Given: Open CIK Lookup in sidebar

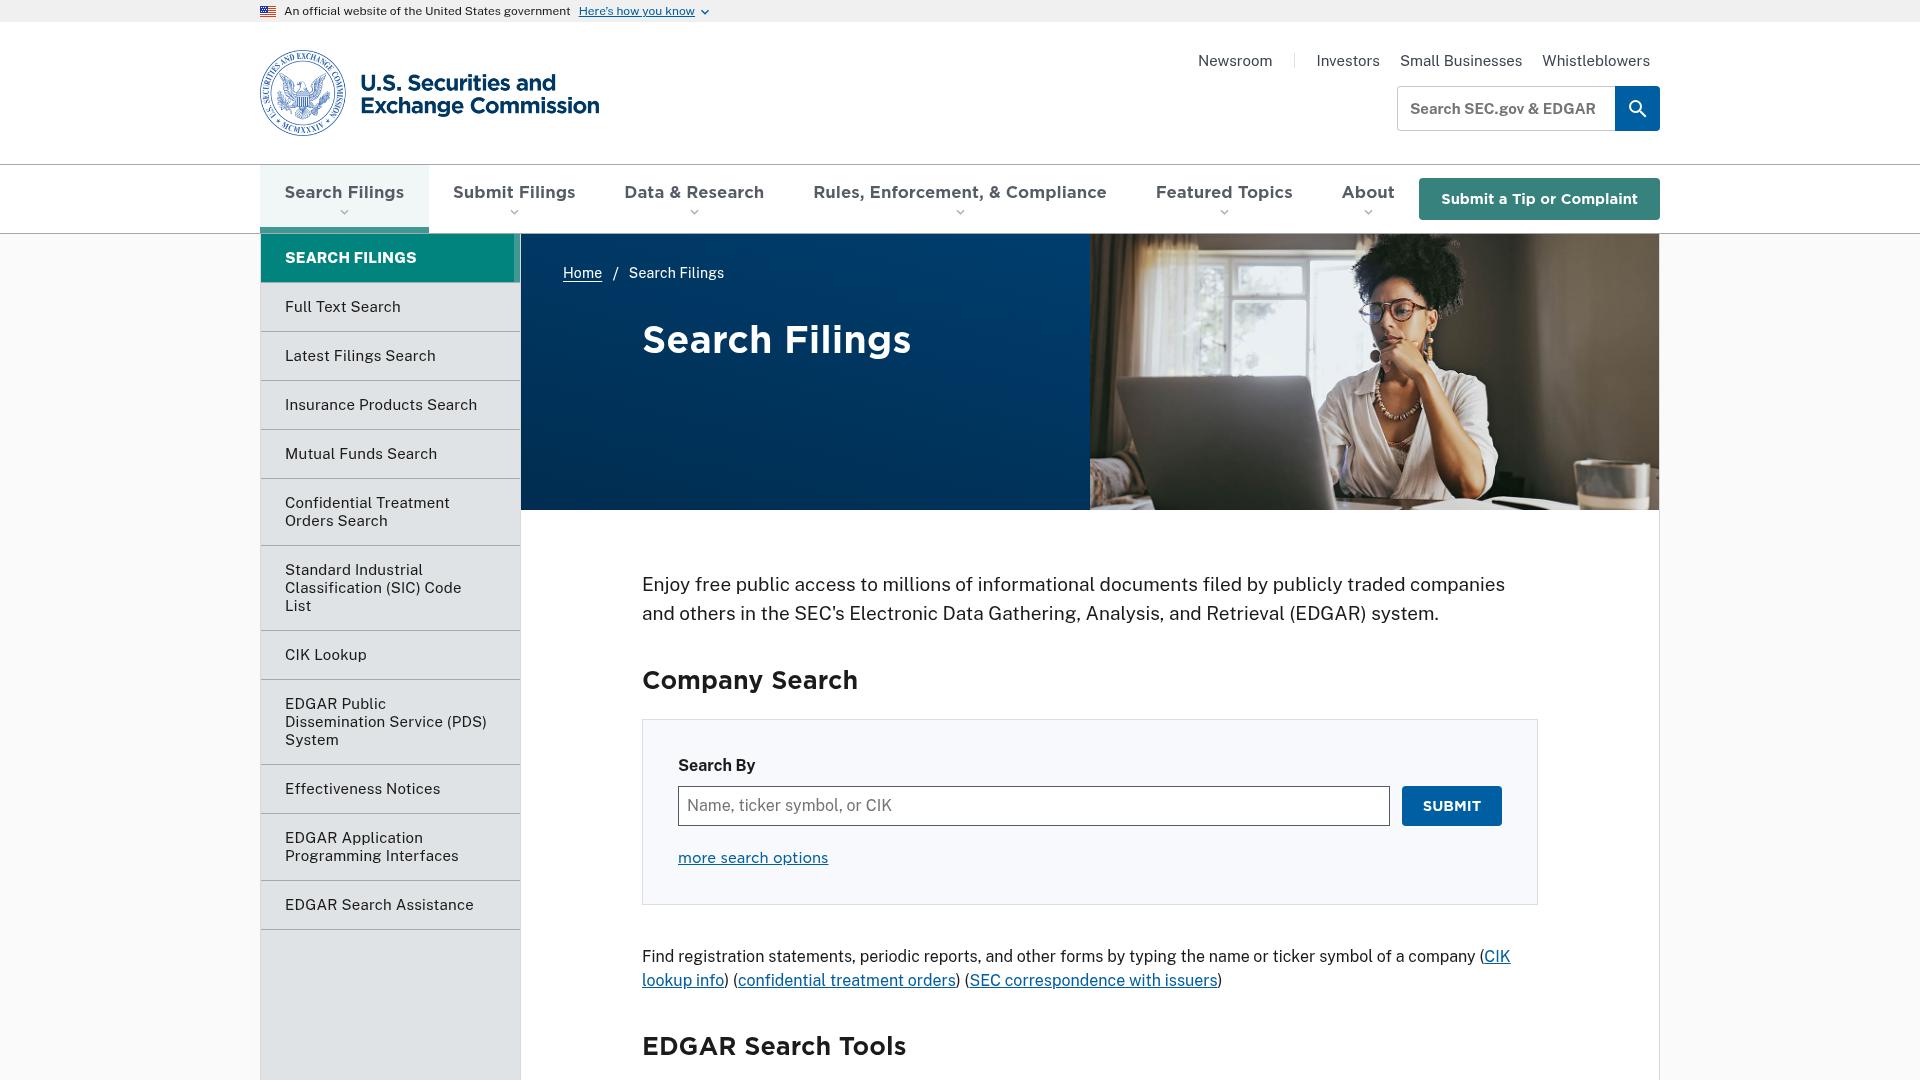Looking at the screenshot, I should (390, 655).
